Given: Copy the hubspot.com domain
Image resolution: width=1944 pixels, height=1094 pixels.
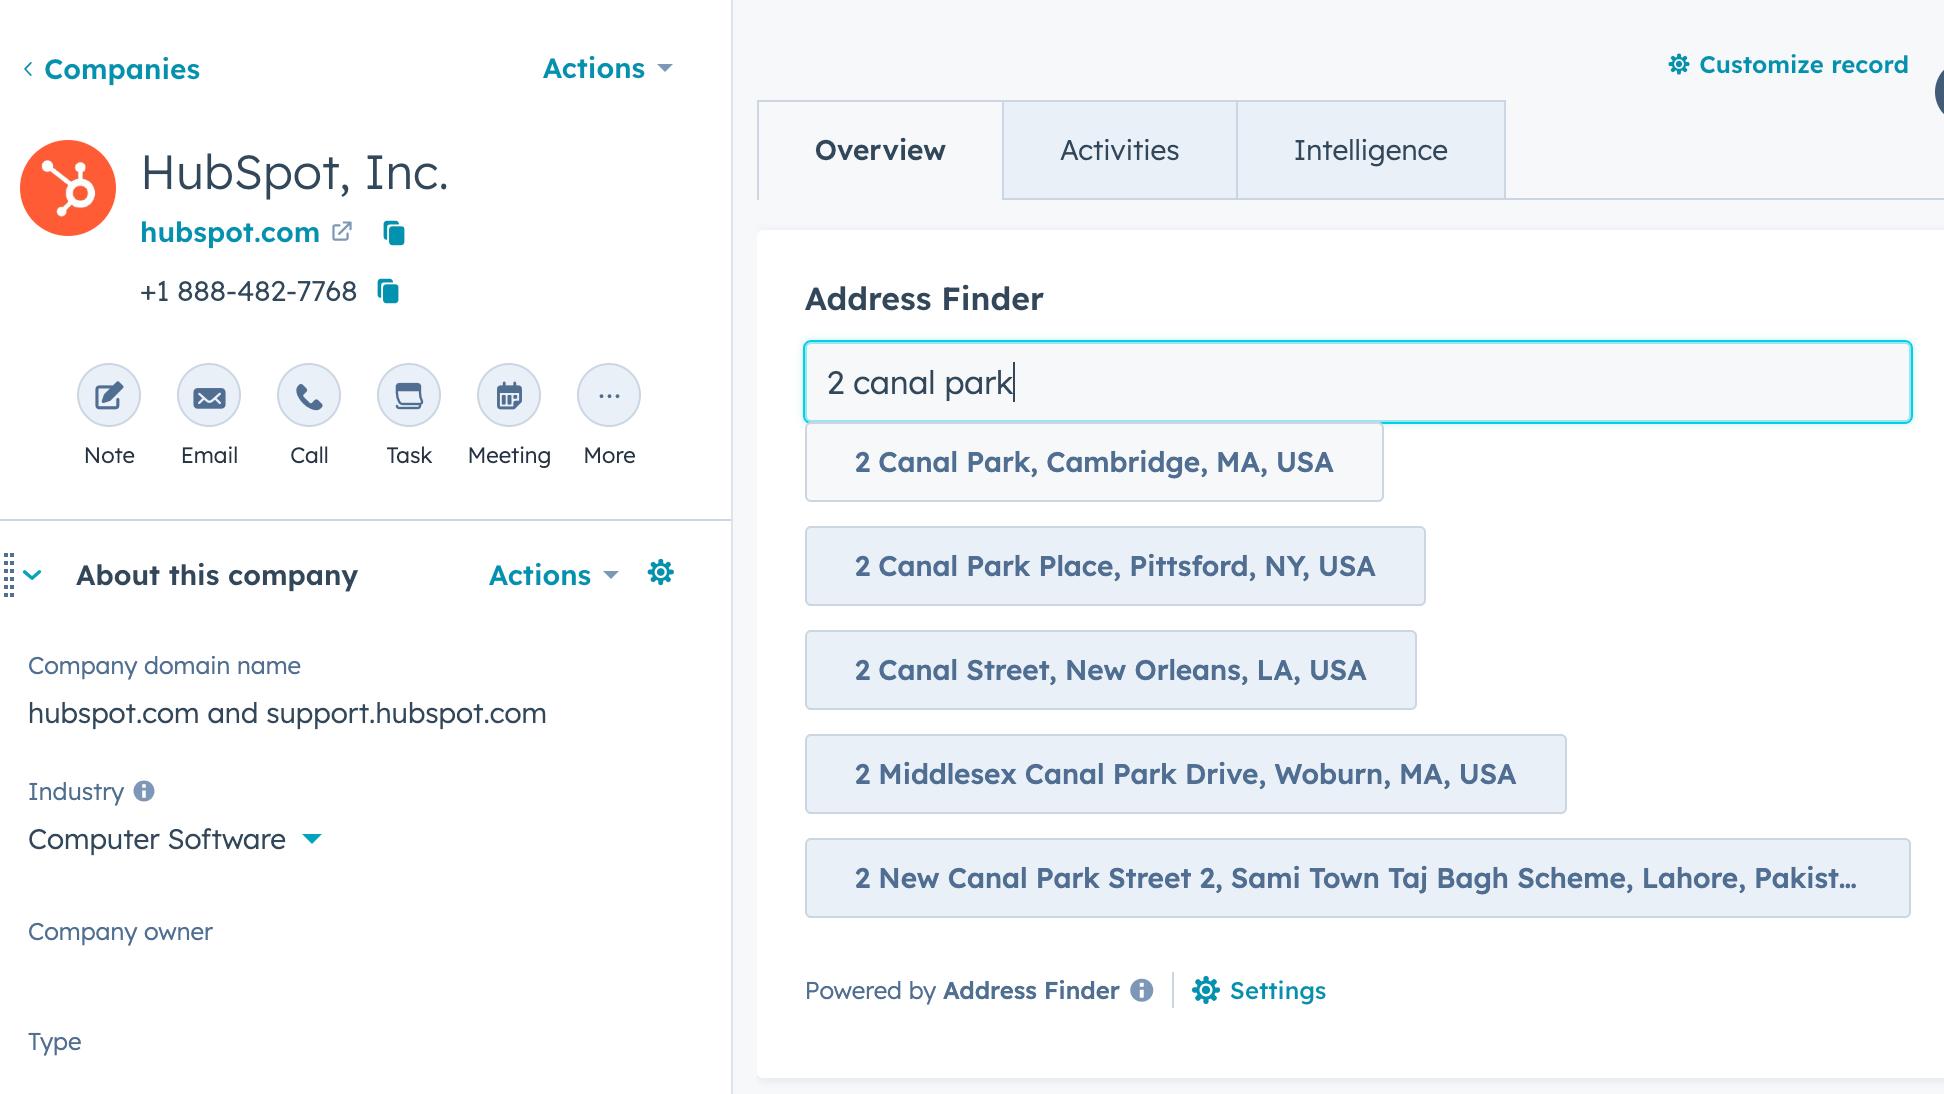Looking at the screenshot, I should [x=394, y=233].
